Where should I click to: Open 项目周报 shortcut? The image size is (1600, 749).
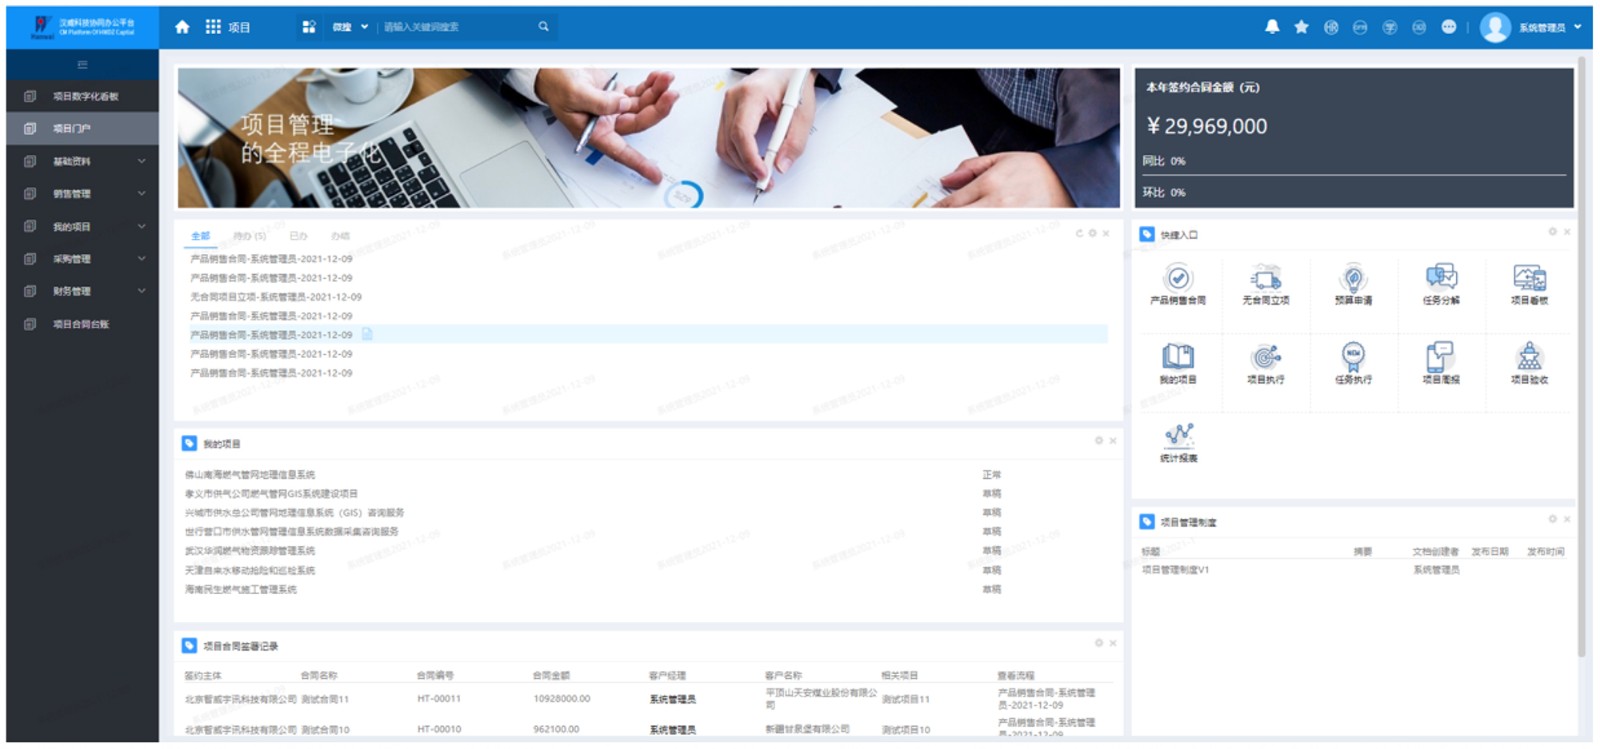[x=1441, y=363]
